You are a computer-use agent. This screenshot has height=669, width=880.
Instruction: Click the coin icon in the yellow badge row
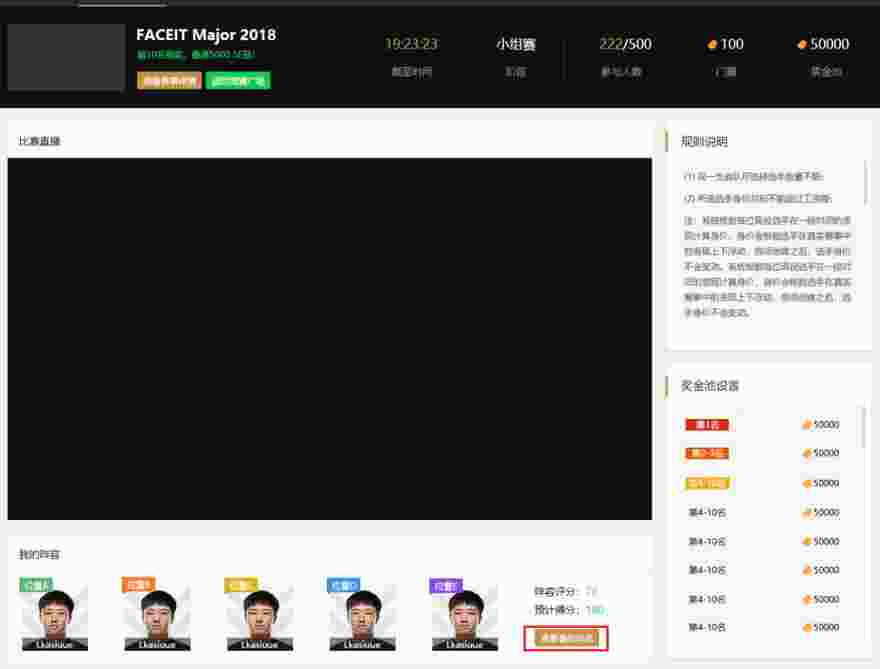tap(806, 483)
